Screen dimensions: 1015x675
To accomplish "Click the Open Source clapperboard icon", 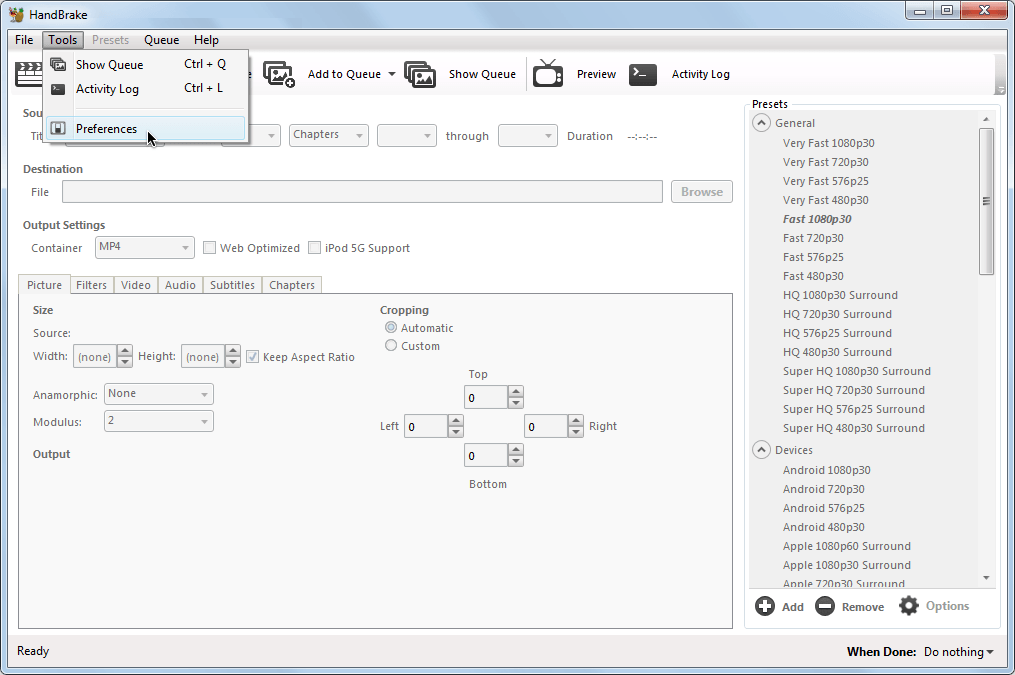I will (x=28, y=74).
